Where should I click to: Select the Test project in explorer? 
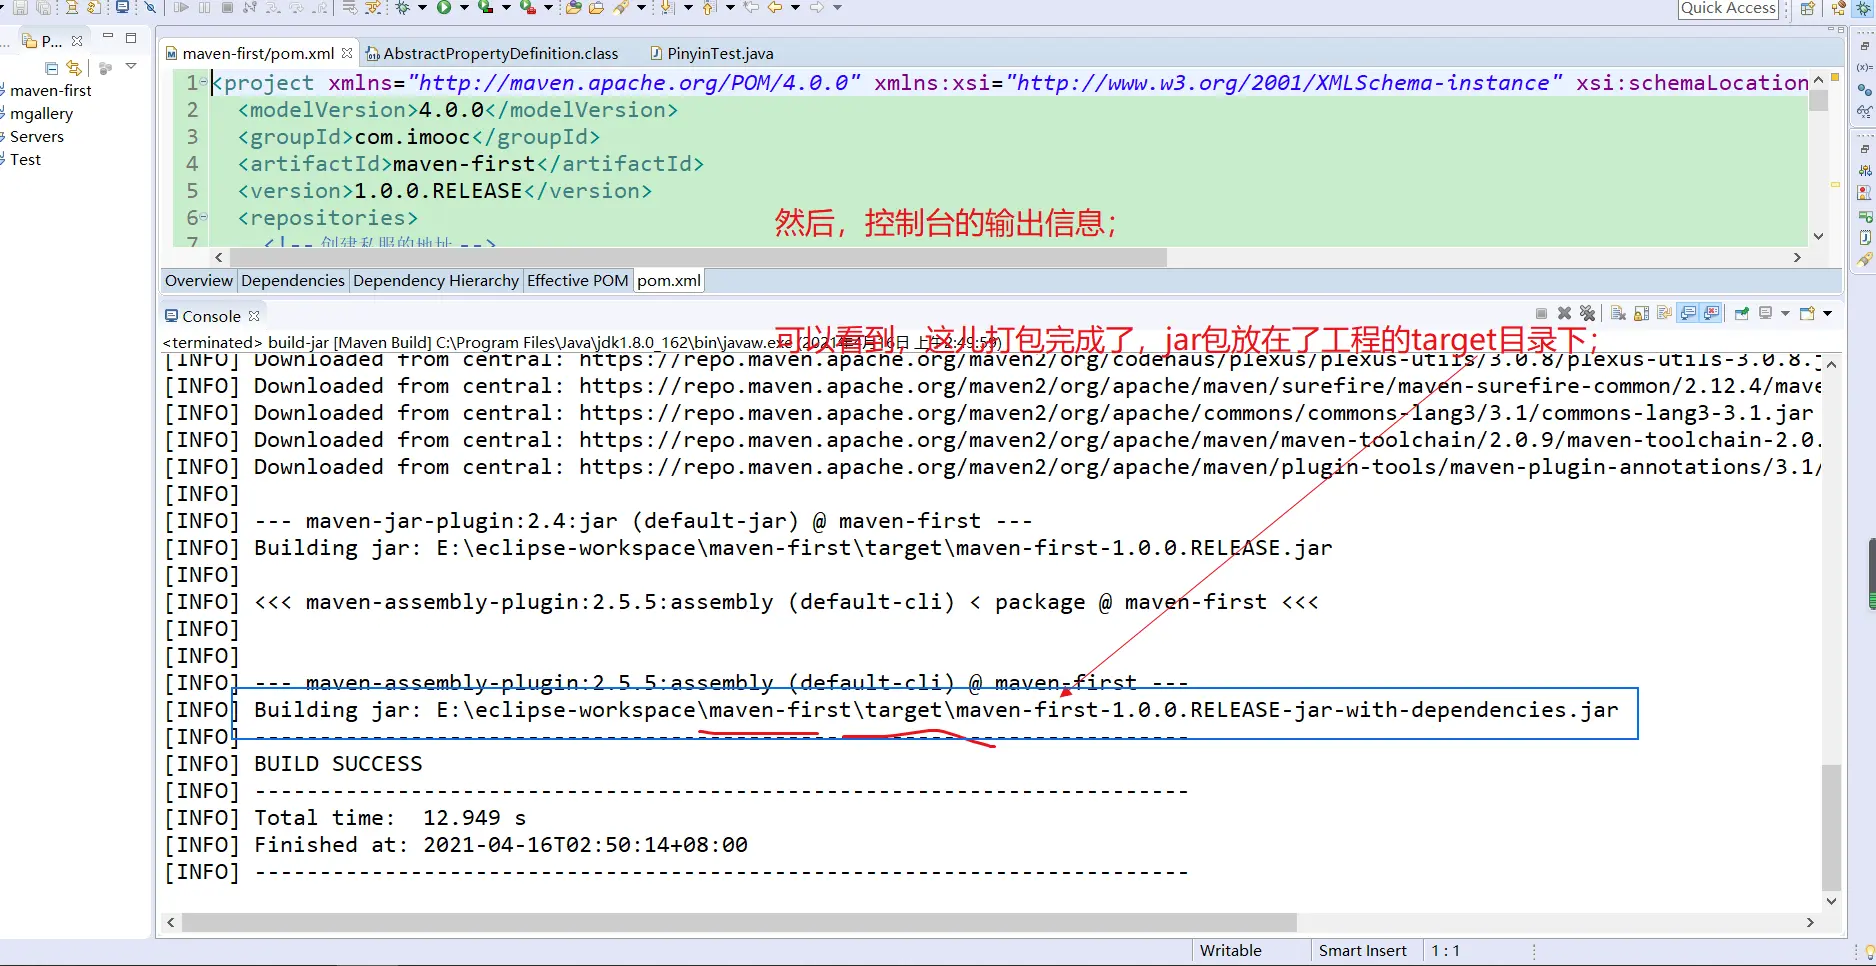(x=25, y=160)
